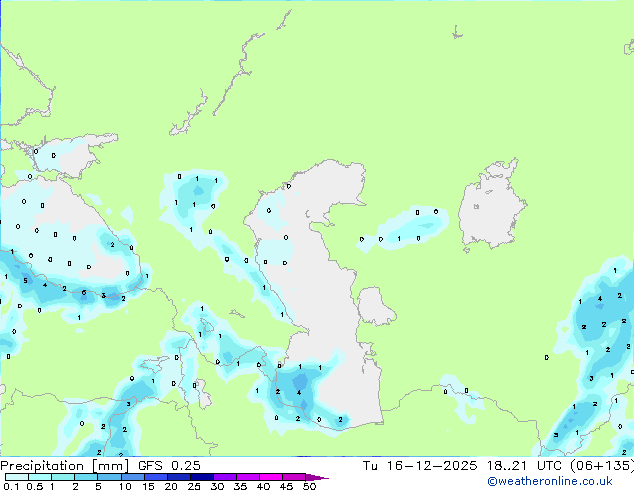Click the map value "5" on the map

pos(25,280)
